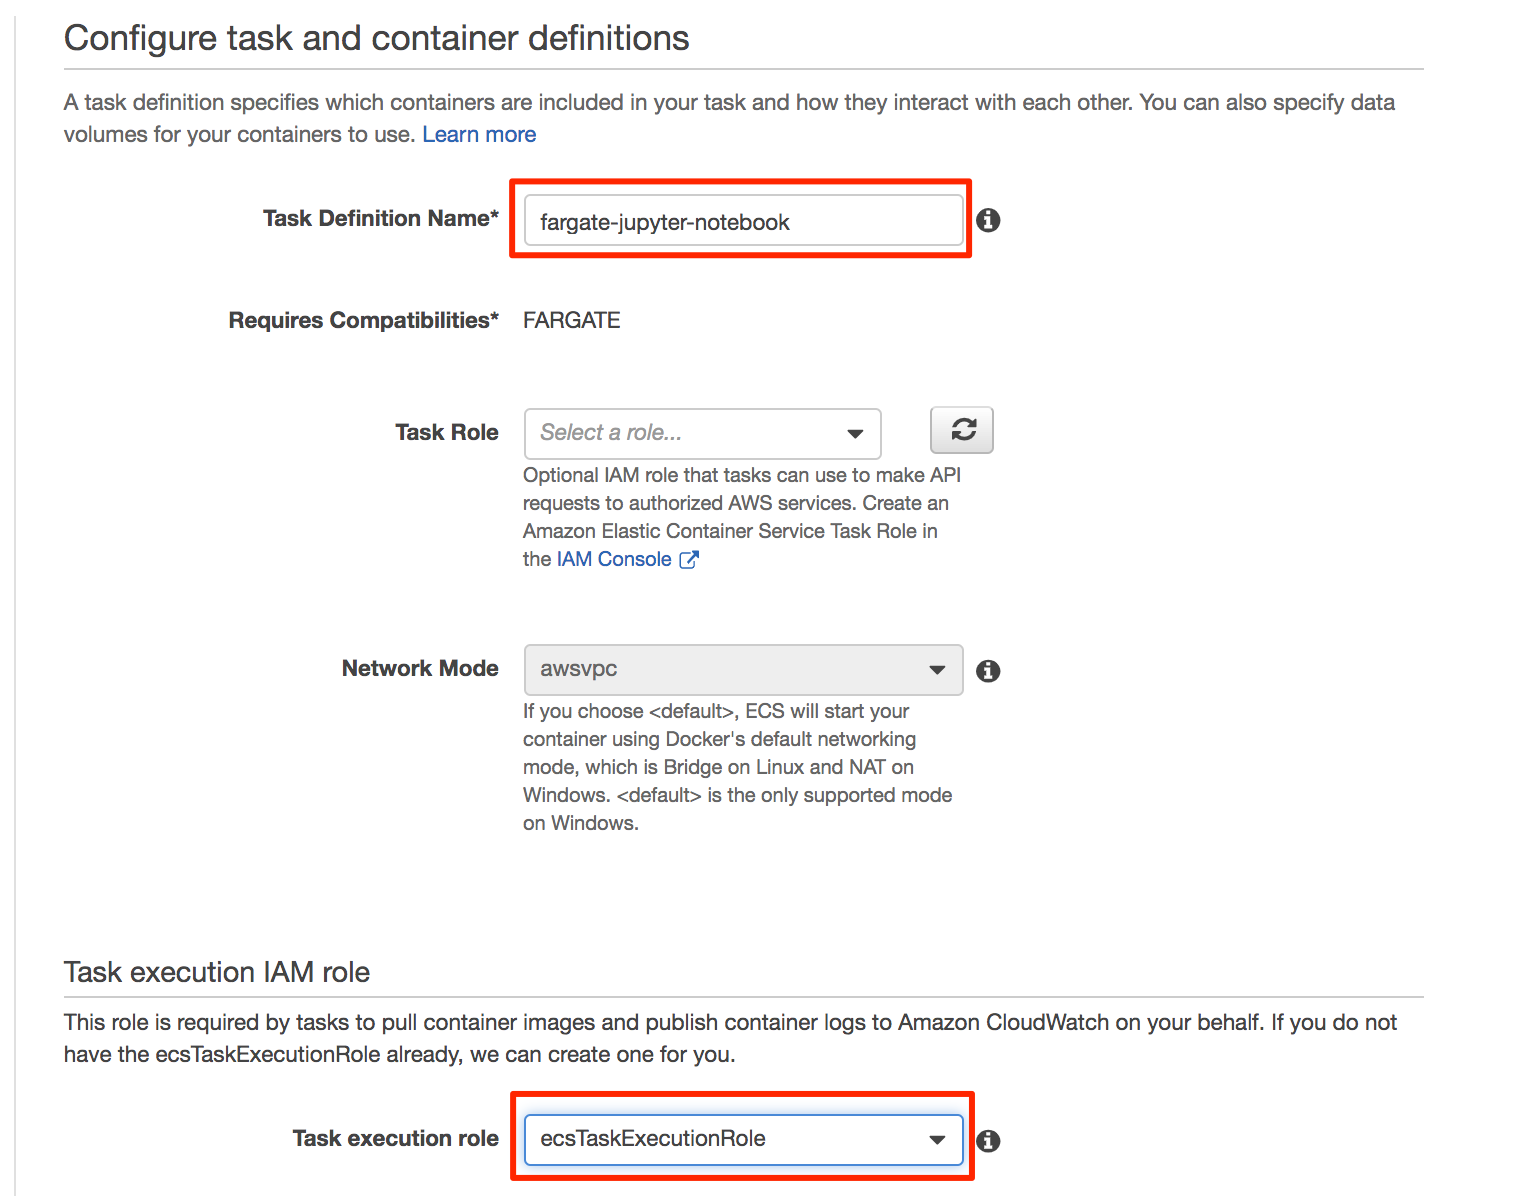This screenshot has height=1196, width=1536.
Task: Click the Network Mode label
Action: (420, 668)
